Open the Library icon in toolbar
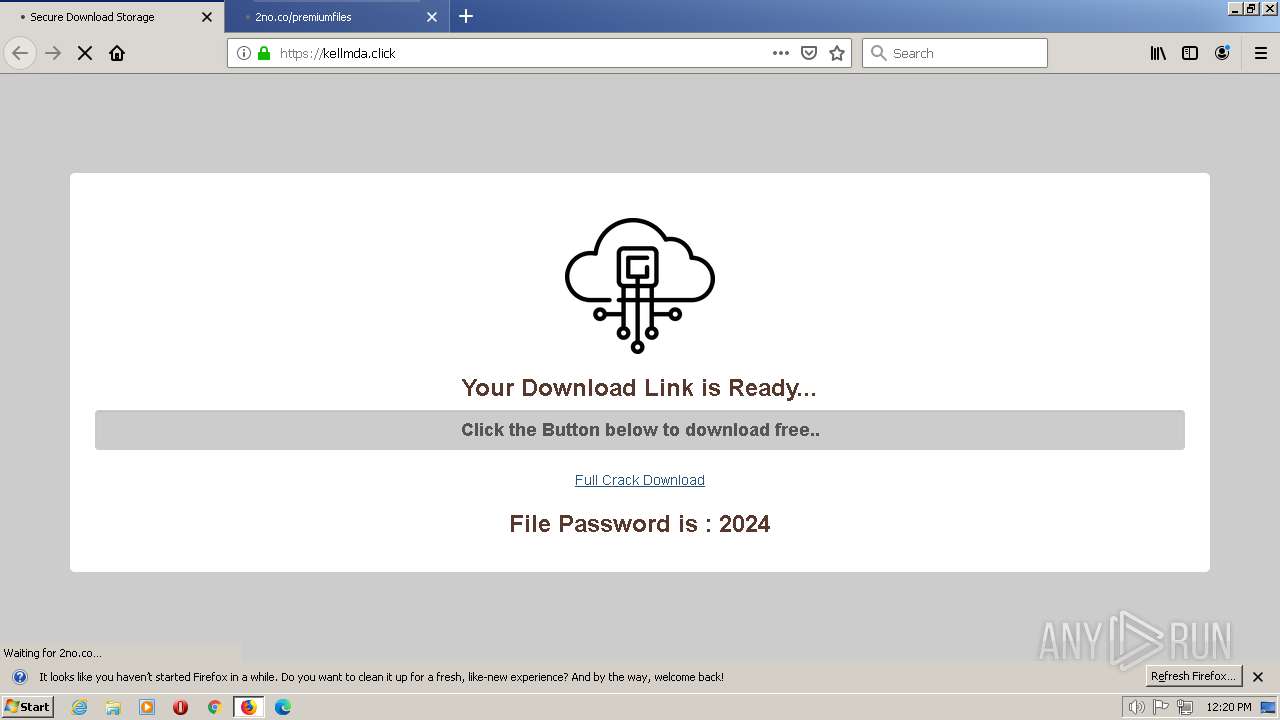Viewport: 1280px width, 720px height. point(1158,53)
